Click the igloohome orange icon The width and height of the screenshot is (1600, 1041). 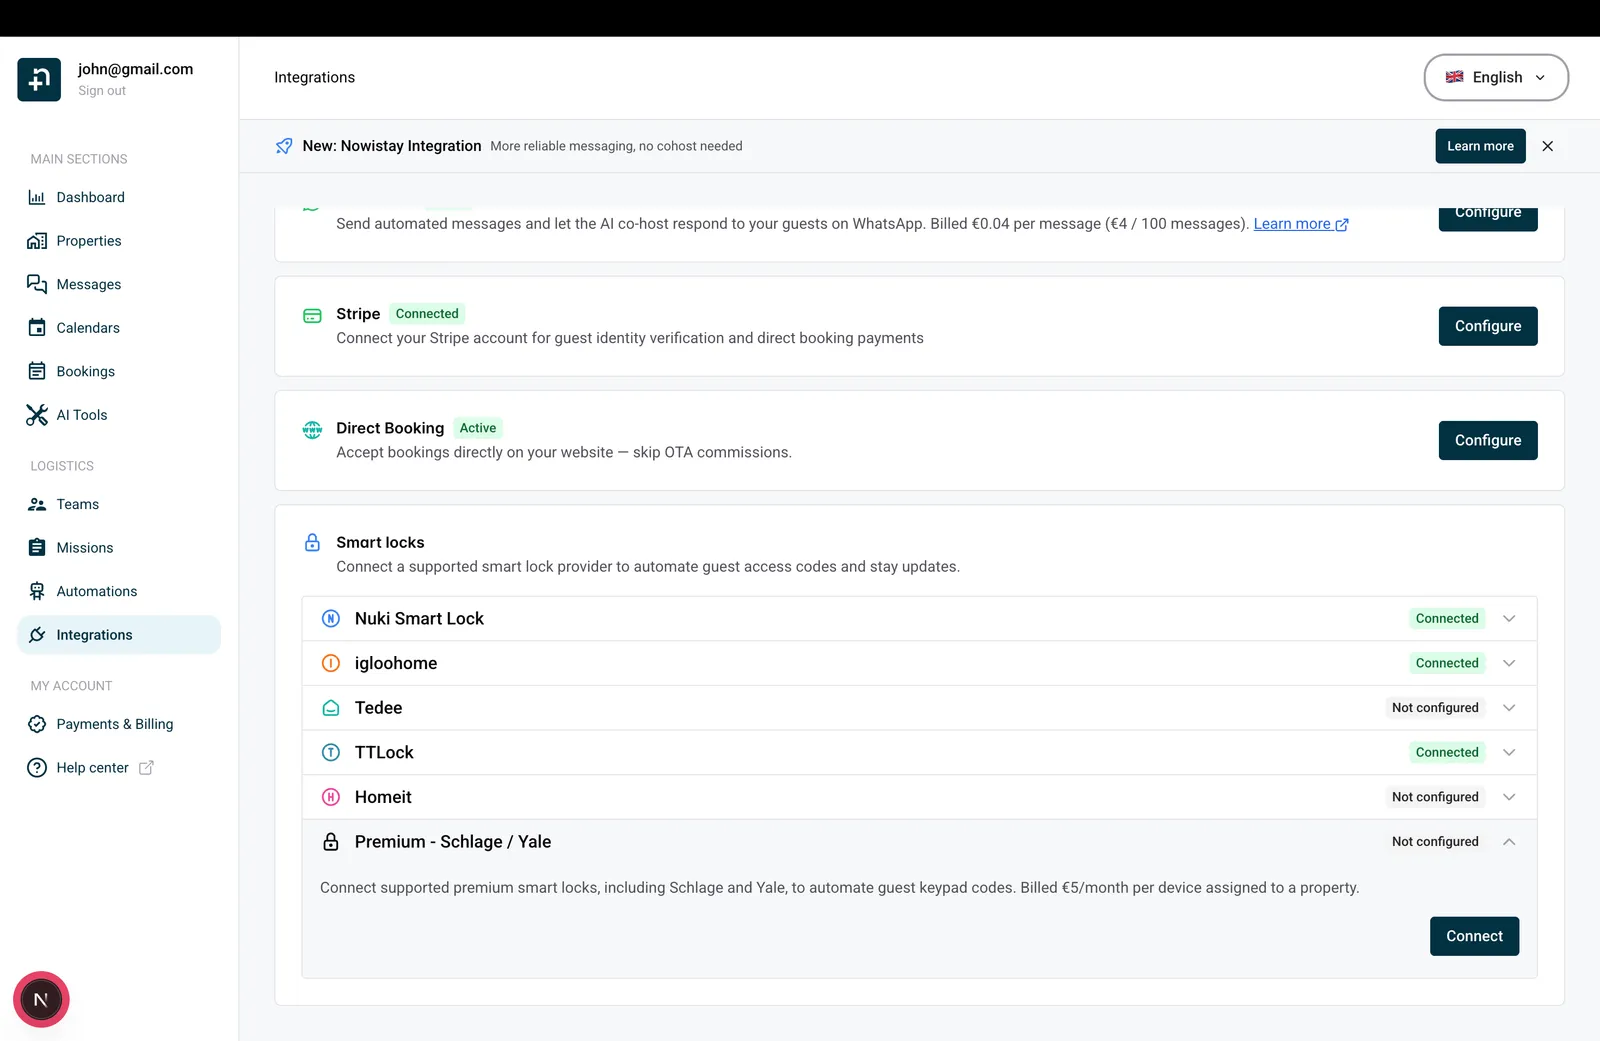click(331, 663)
